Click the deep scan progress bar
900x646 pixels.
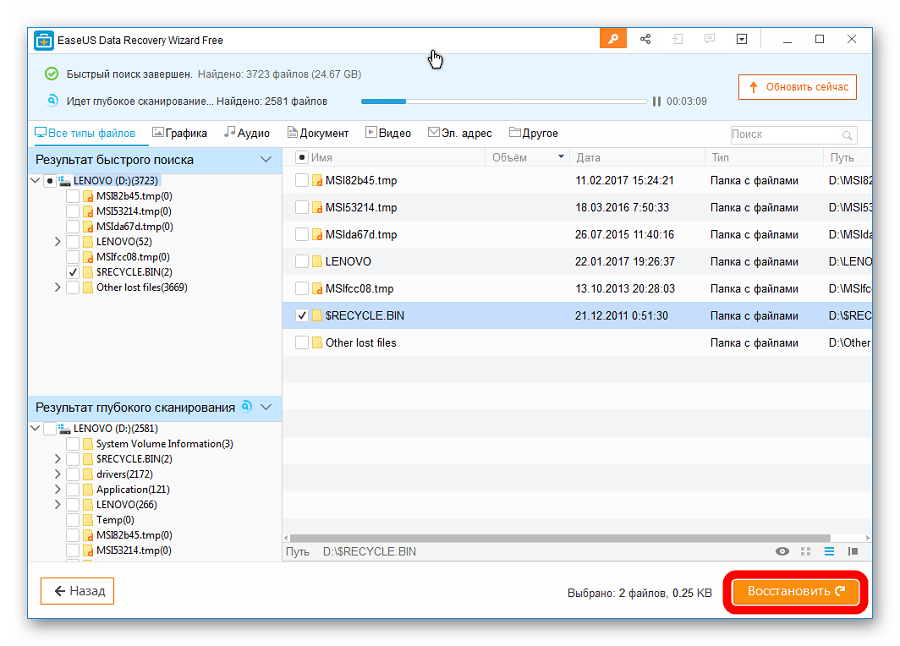tap(504, 102)
